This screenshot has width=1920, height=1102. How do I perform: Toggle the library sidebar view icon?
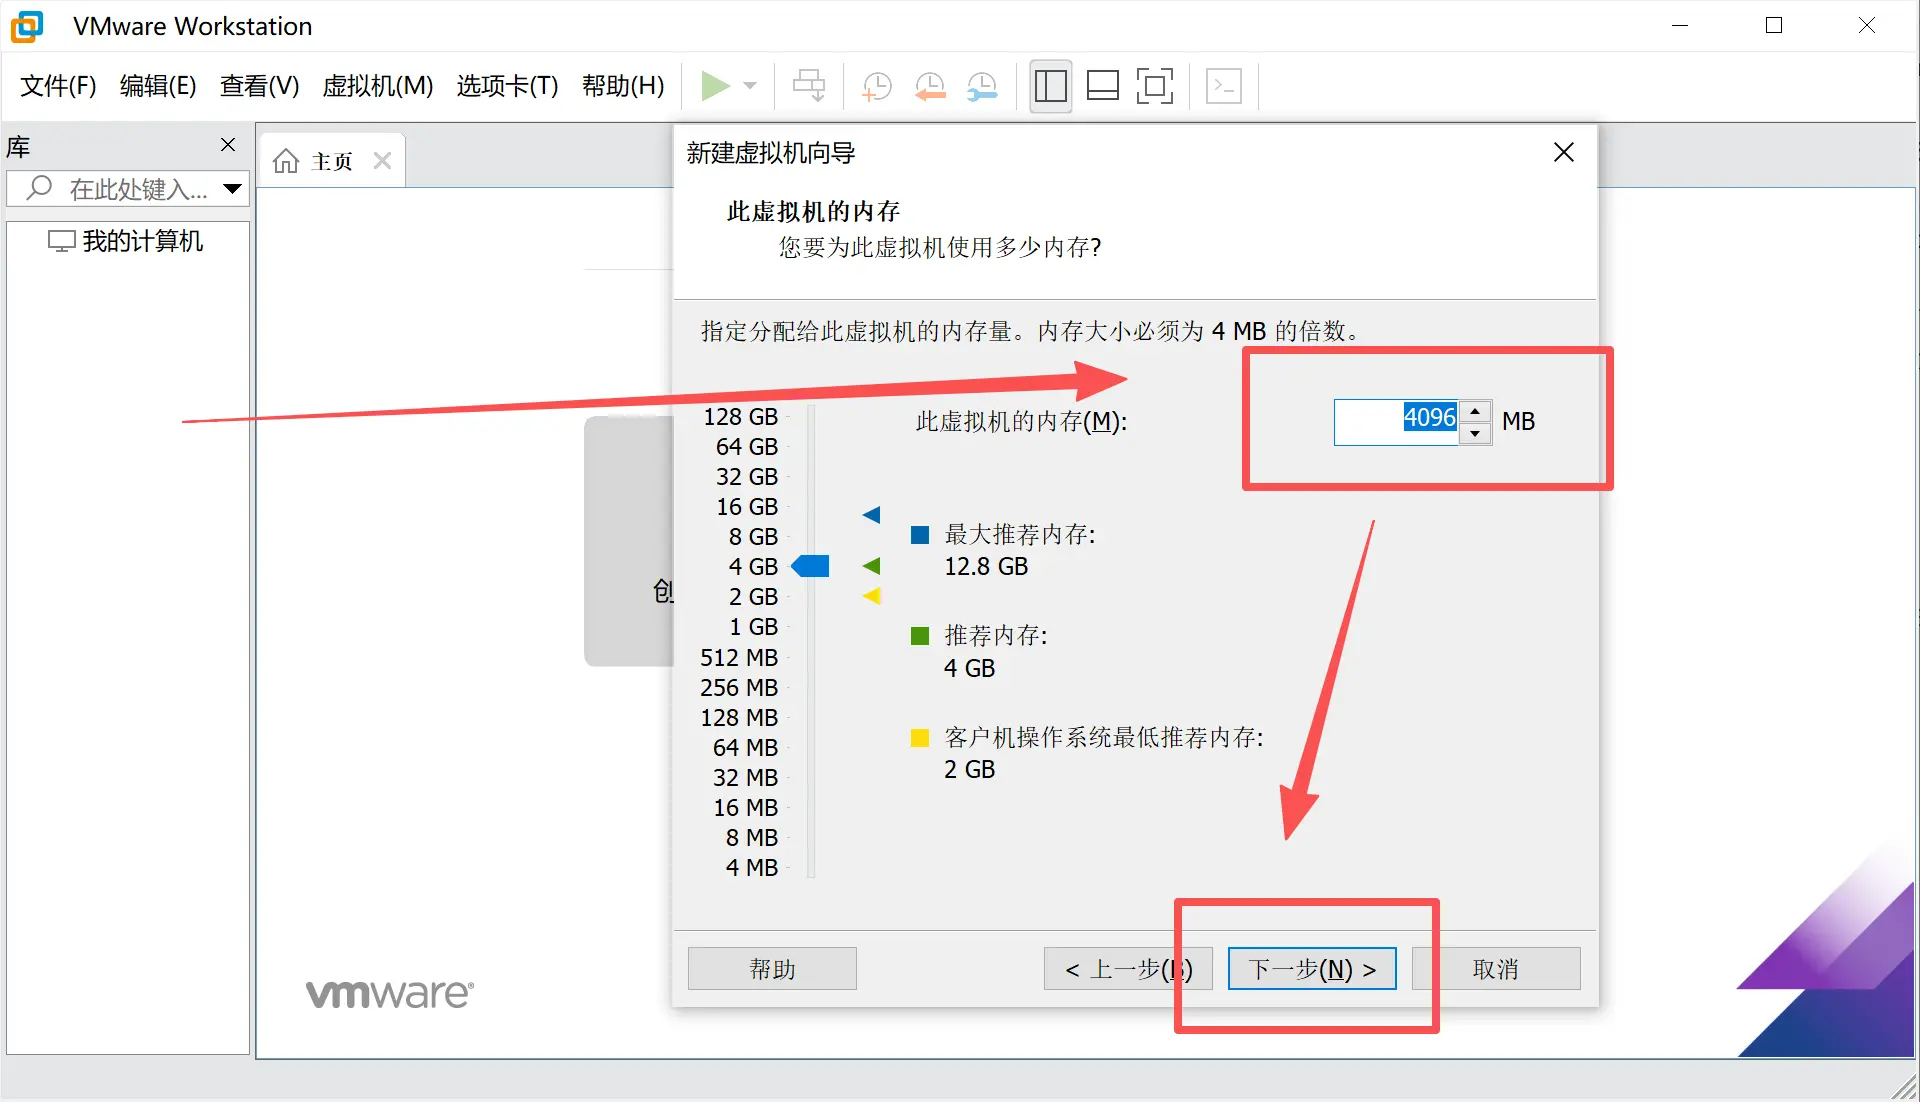(1050, 86)
